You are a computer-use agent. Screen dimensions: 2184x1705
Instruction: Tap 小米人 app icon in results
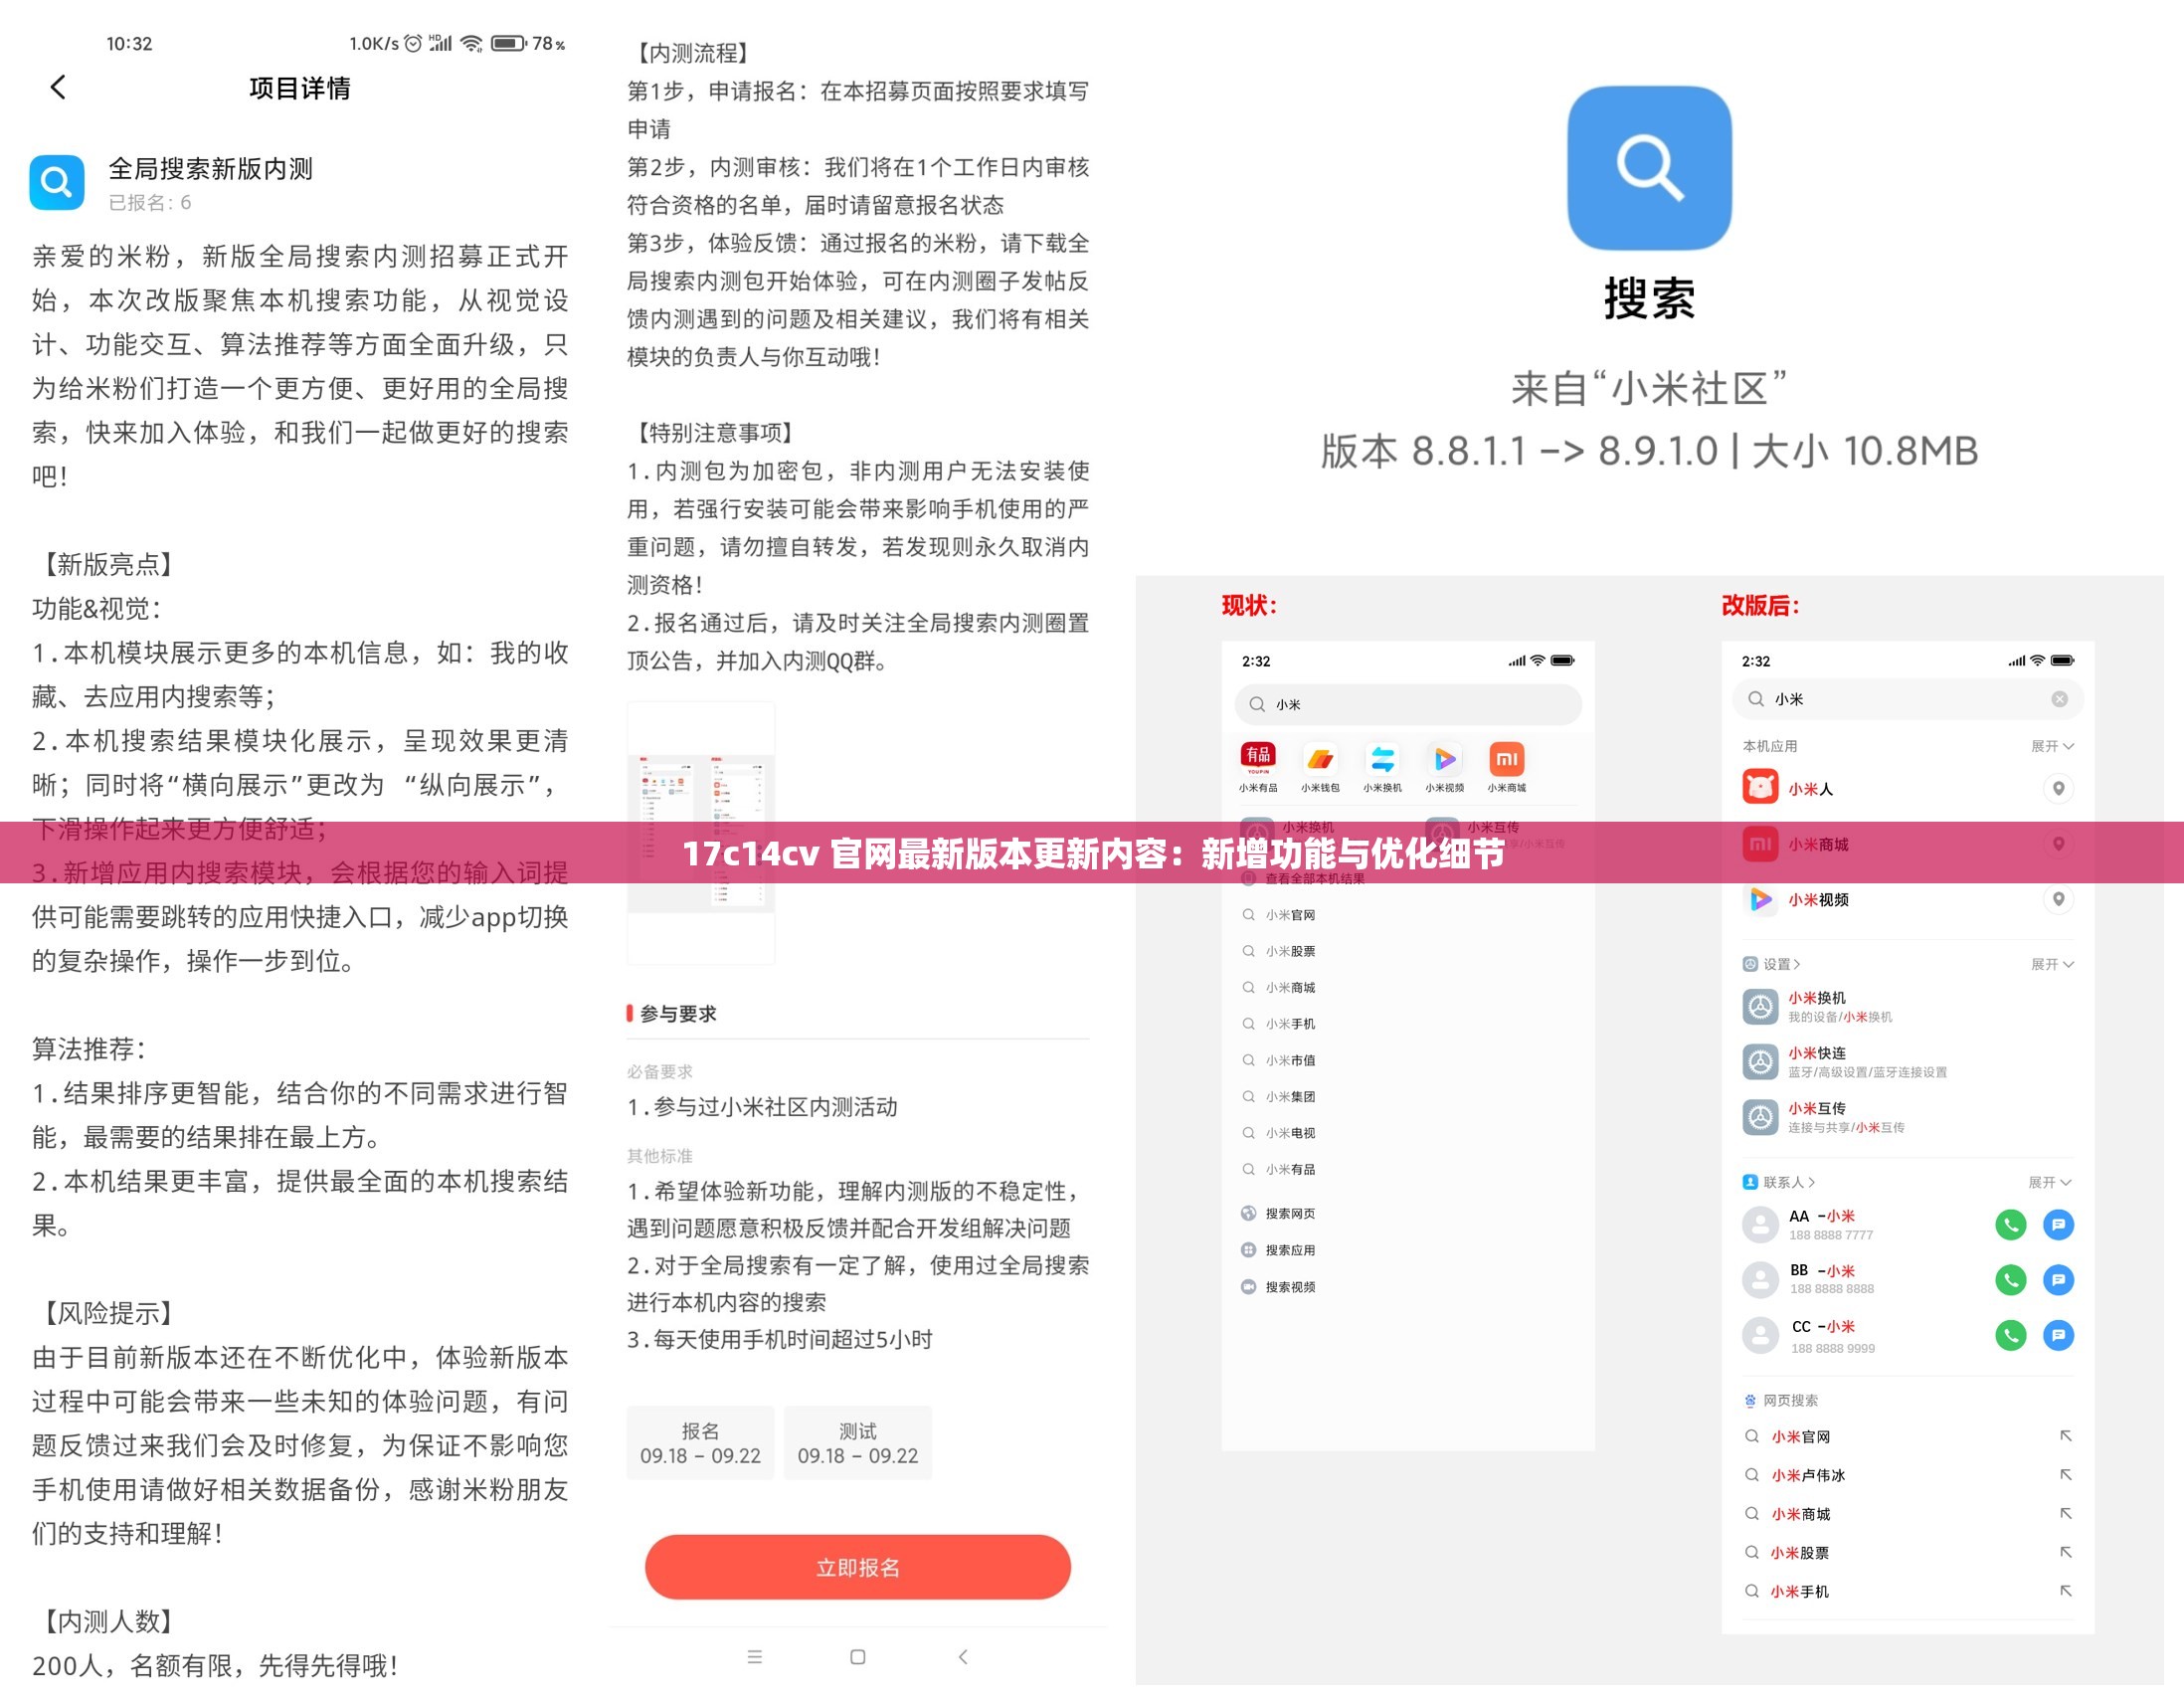(1760, 787)
